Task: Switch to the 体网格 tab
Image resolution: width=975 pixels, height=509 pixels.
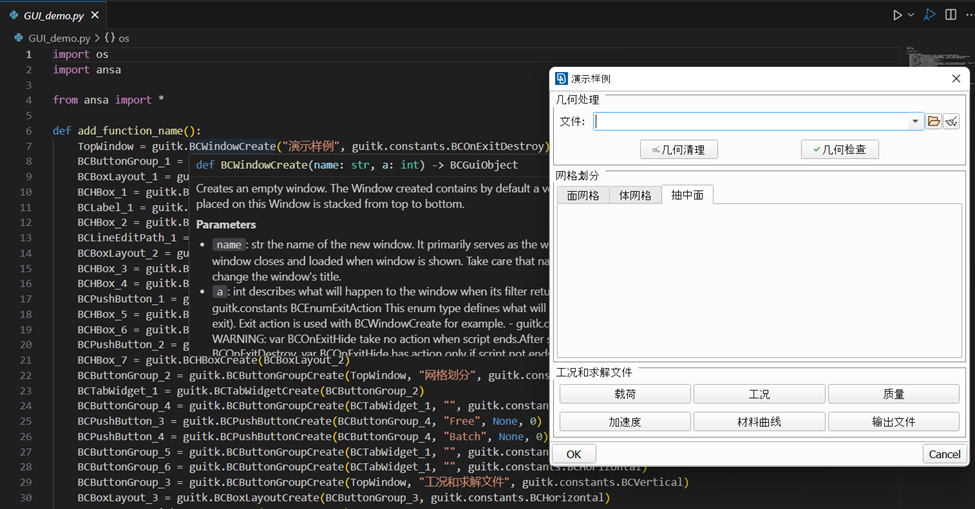Action: [635, 195]
